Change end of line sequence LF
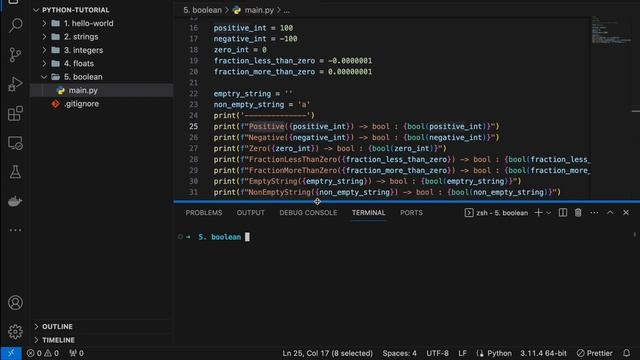640x360 pixels. click(462, 353)
